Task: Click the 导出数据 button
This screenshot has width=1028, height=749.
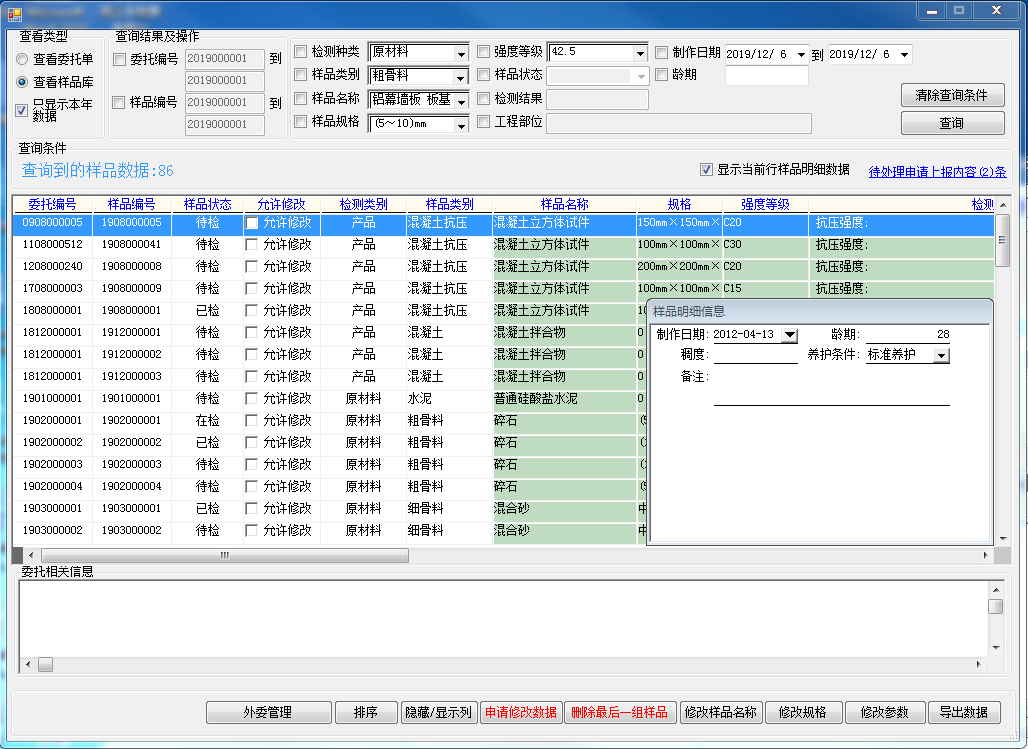Action: tap(963, 712)
